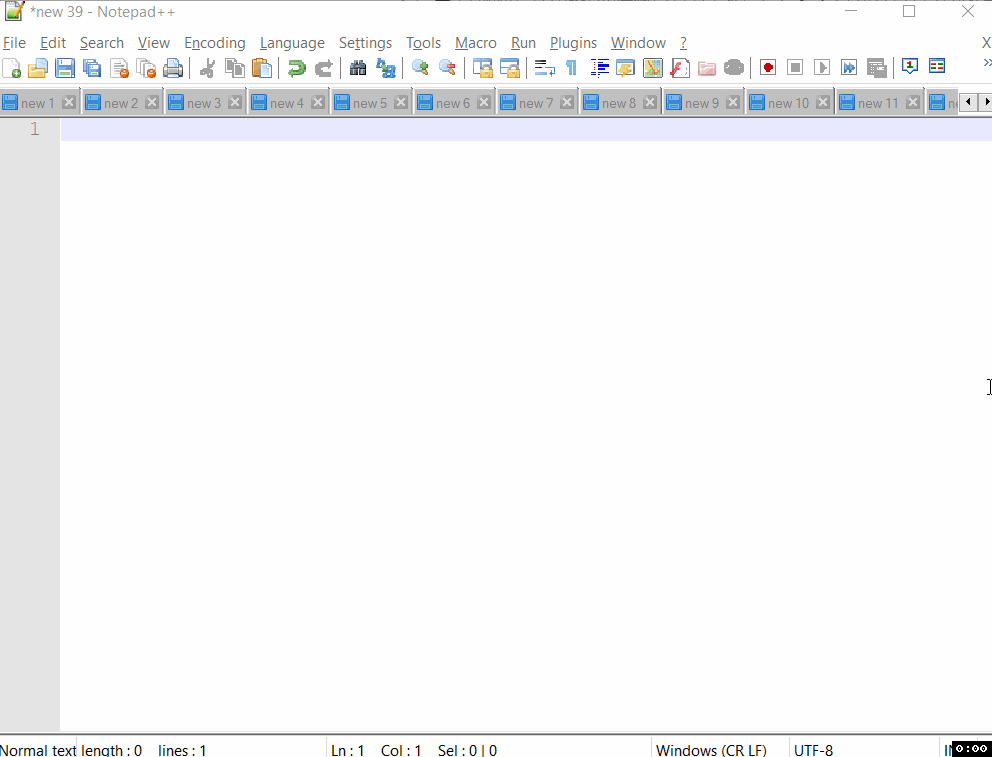Open the Document Map panel icon
992x757 pixels.
652,68
